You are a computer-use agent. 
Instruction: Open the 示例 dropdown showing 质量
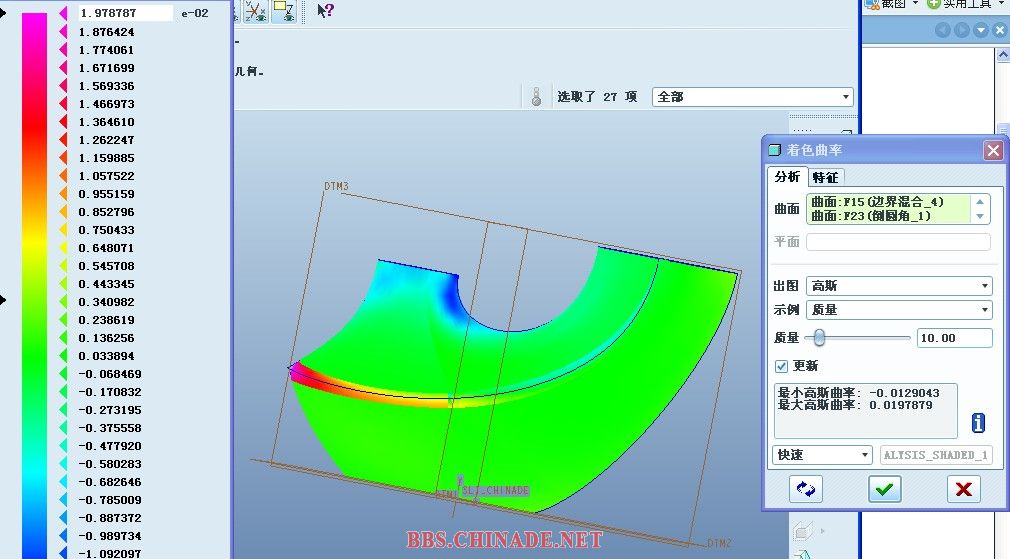[899, 310]
